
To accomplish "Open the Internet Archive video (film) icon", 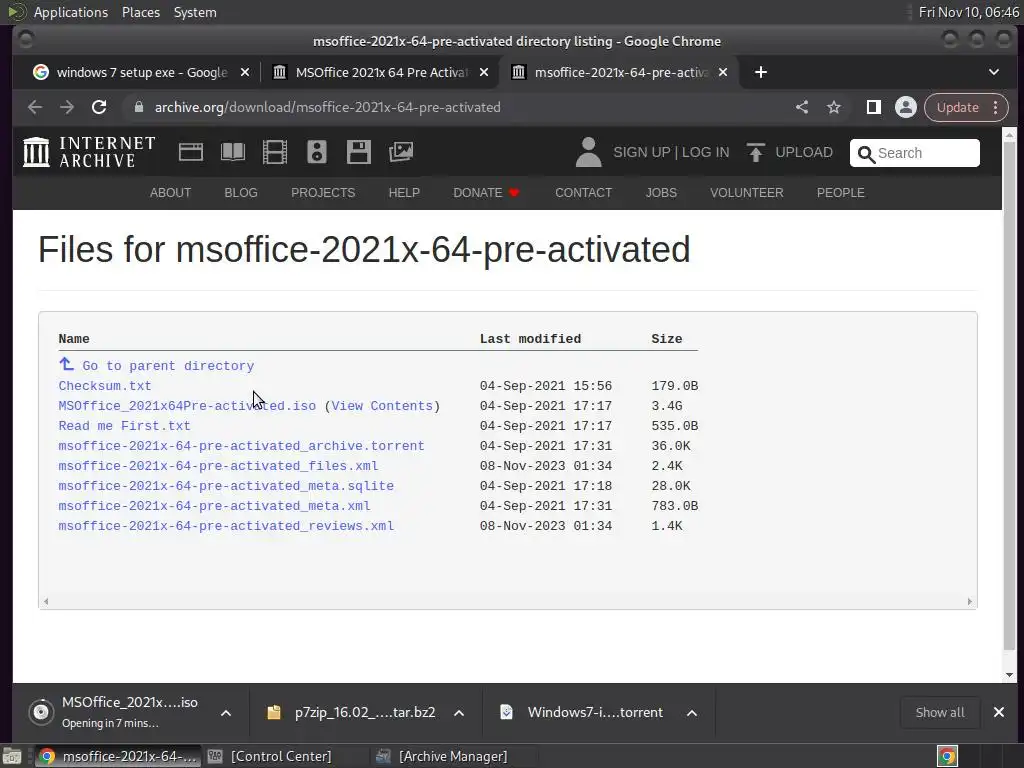I will click(x=274, y=152).
